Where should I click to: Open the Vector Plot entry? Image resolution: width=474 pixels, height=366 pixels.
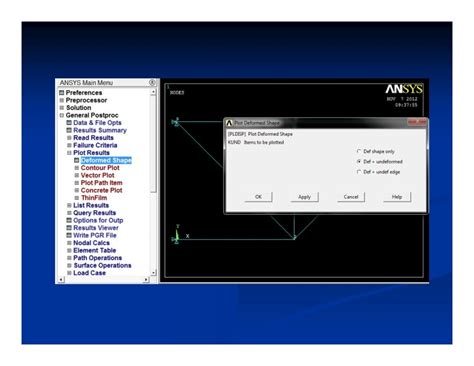[x=97, y=175]
